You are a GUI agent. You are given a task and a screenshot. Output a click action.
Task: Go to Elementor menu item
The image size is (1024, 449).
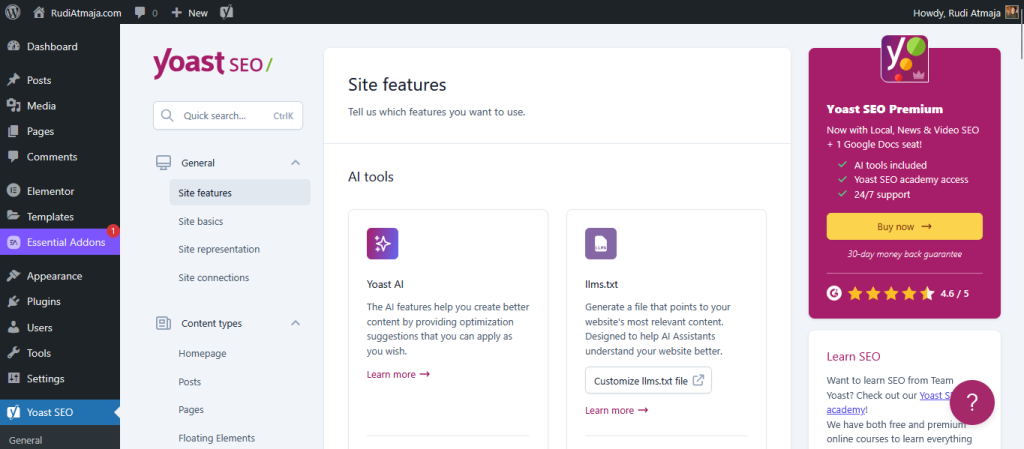point(50,191)
